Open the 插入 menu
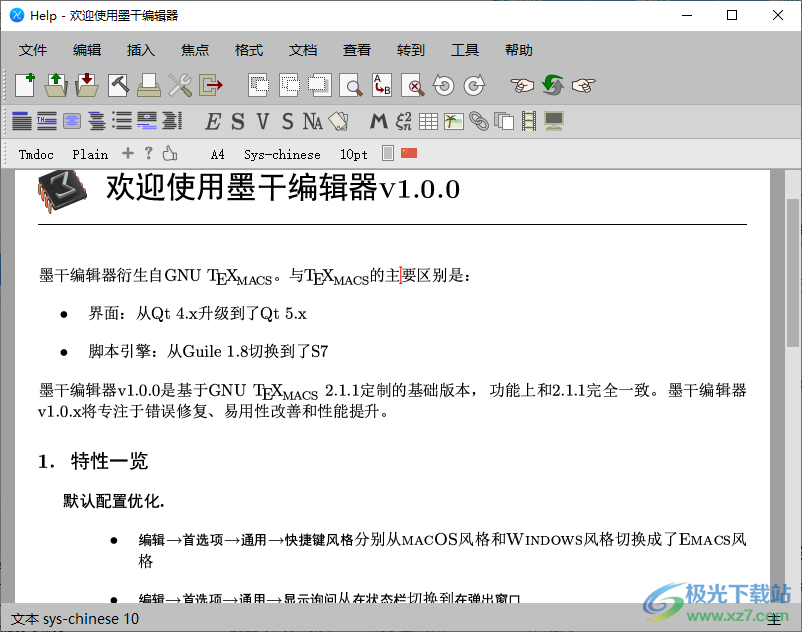Screen dimensions: 802x632 point(141,50)
